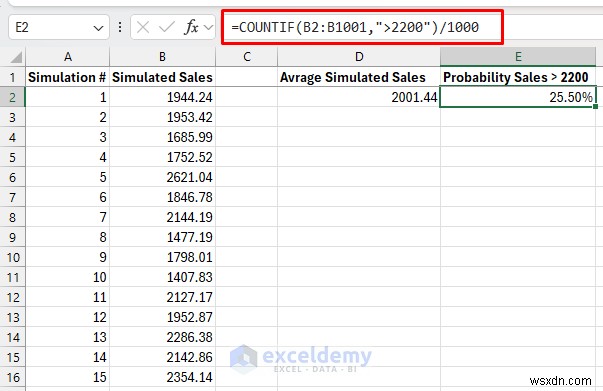Click the 'Simulation #' header cell
The image size is (603, 391).
point(68,77)
